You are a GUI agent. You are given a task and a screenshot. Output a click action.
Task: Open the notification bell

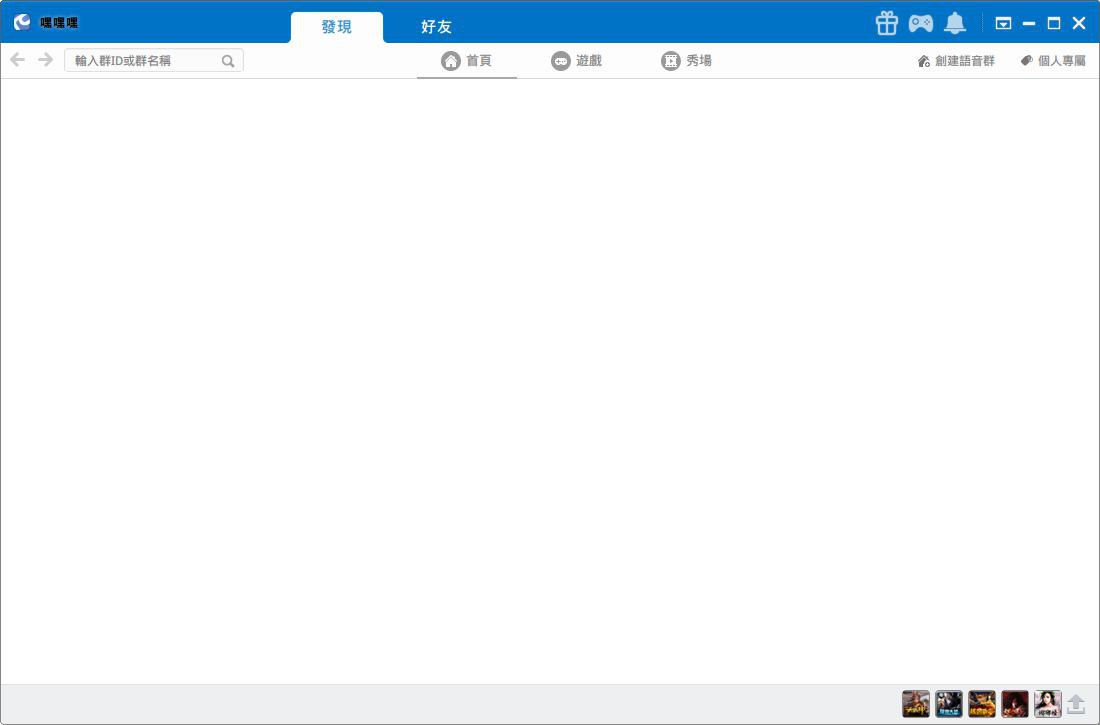pyautogui.click(x=955, y=23)
